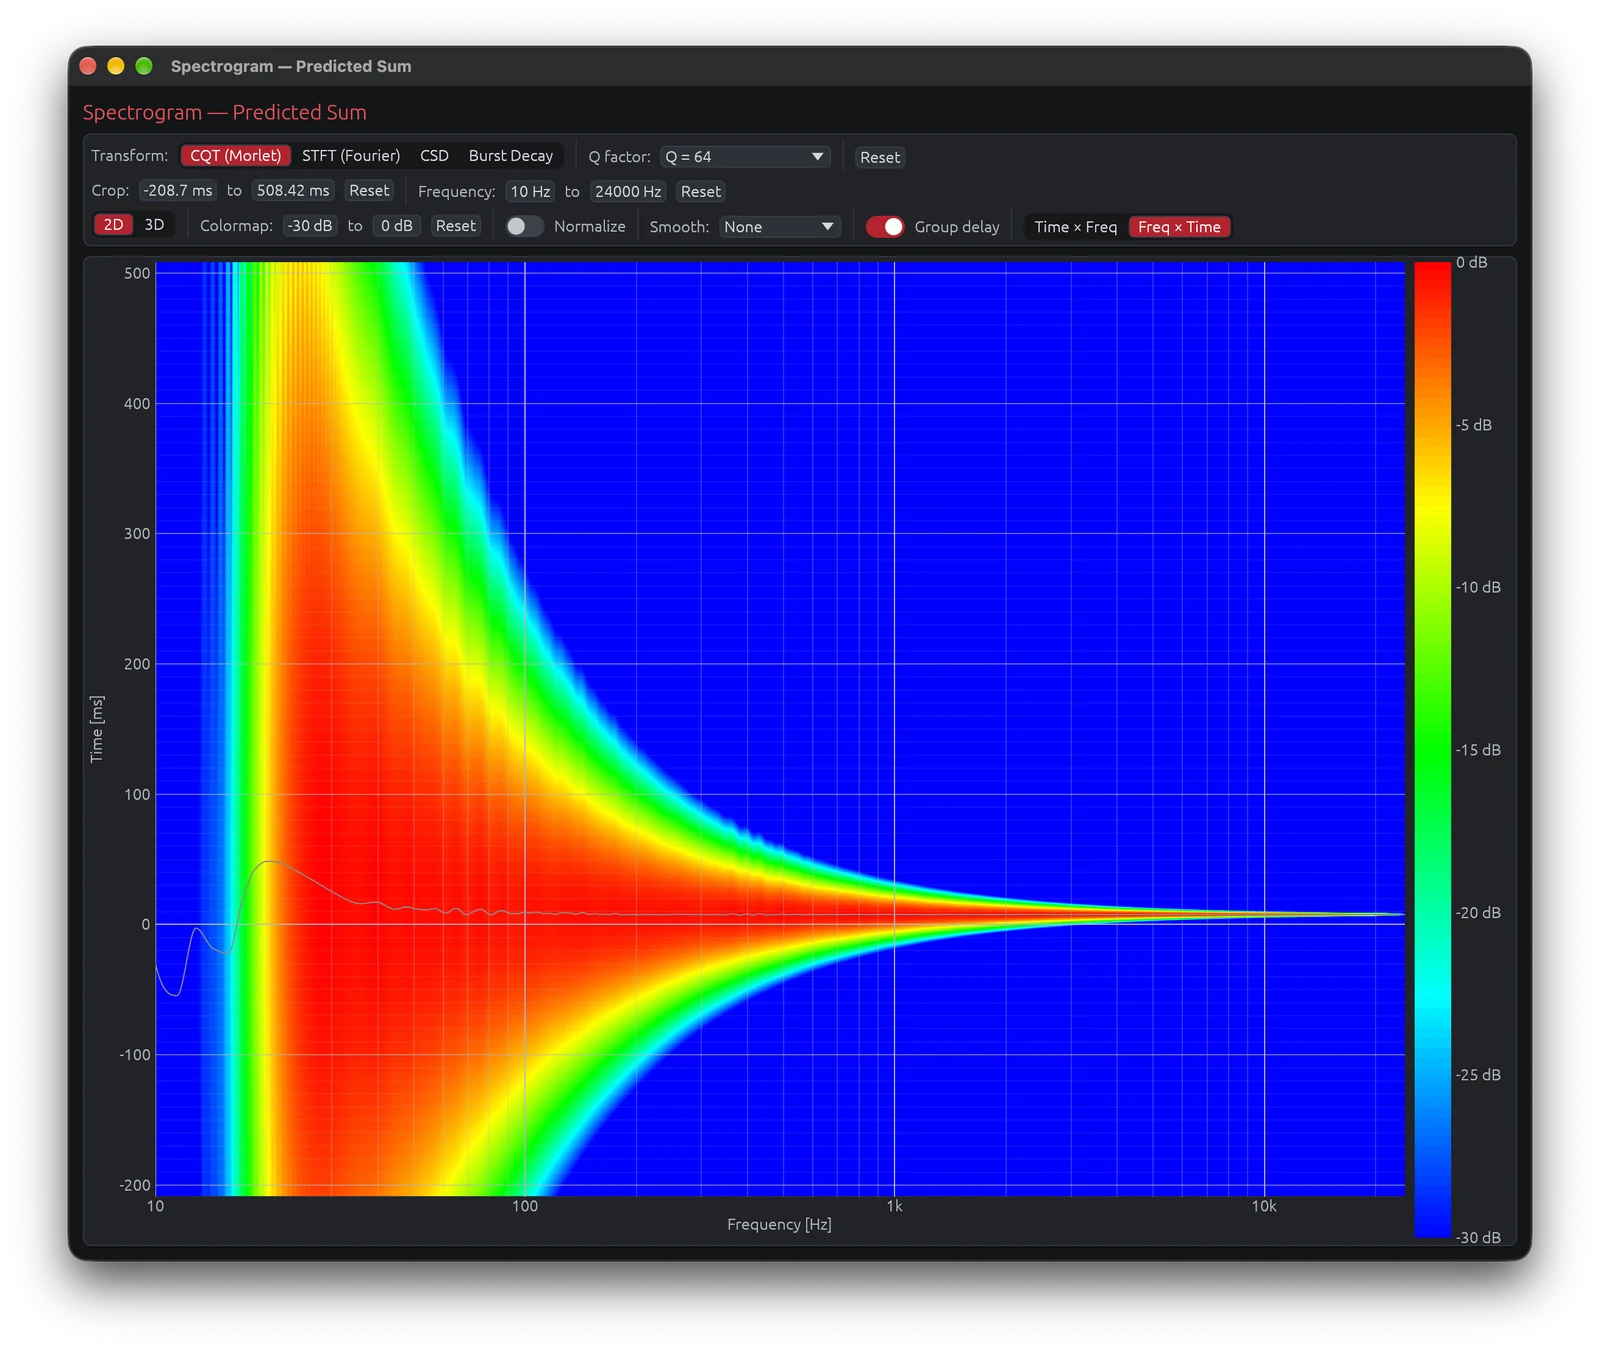Click the macOS minimize window button
1600x1351 pixels.
click(116, 66)
